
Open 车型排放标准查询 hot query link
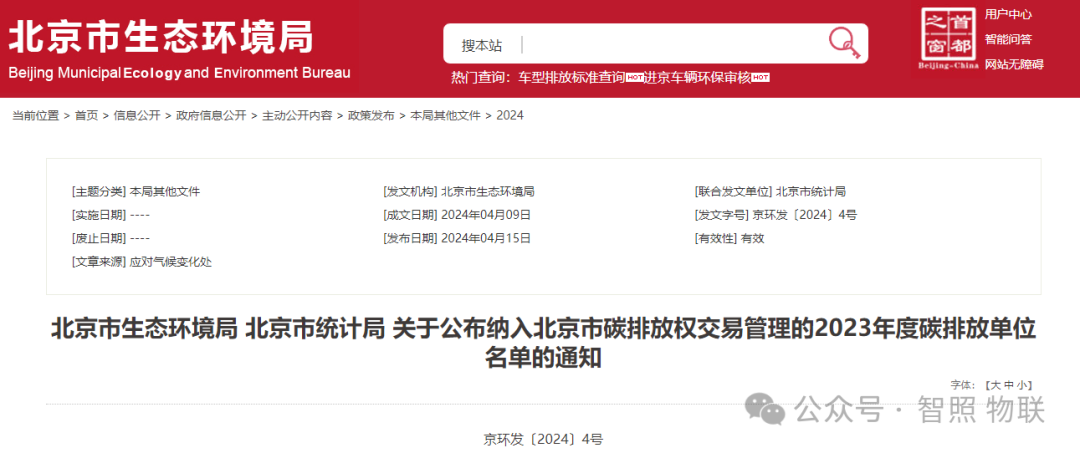[571, 78]
